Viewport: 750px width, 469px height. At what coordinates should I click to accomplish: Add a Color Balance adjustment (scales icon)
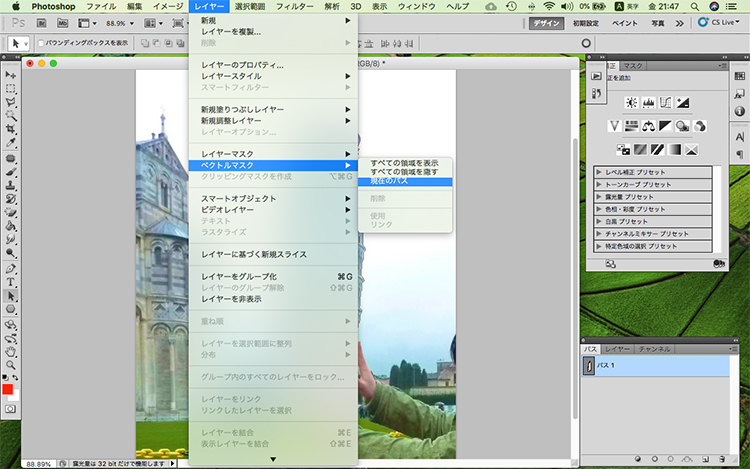[x=649, y=126]
